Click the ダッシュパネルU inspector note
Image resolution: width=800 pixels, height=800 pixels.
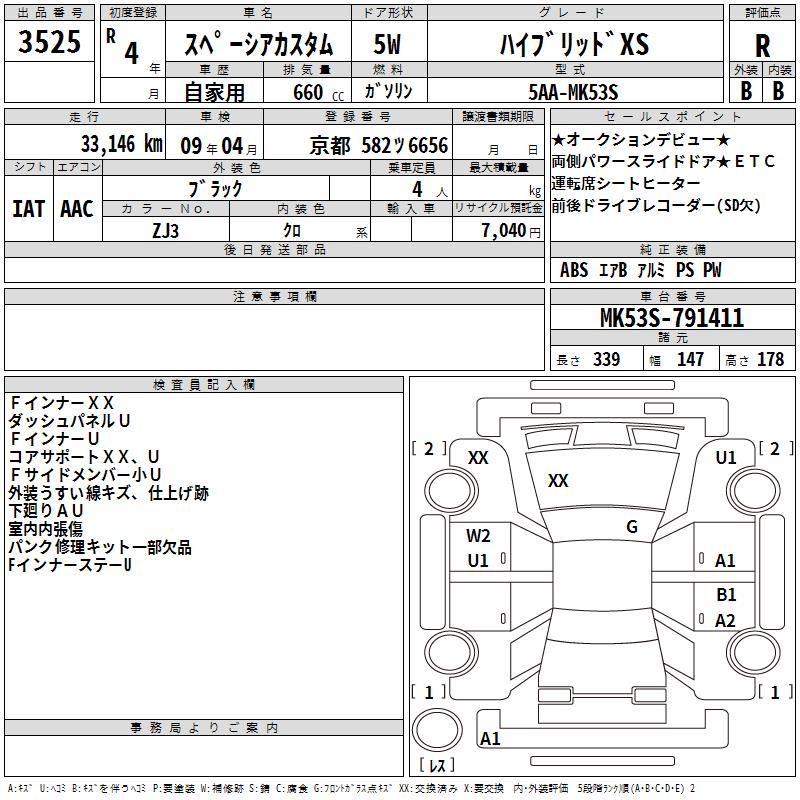(x=69, y=421)
